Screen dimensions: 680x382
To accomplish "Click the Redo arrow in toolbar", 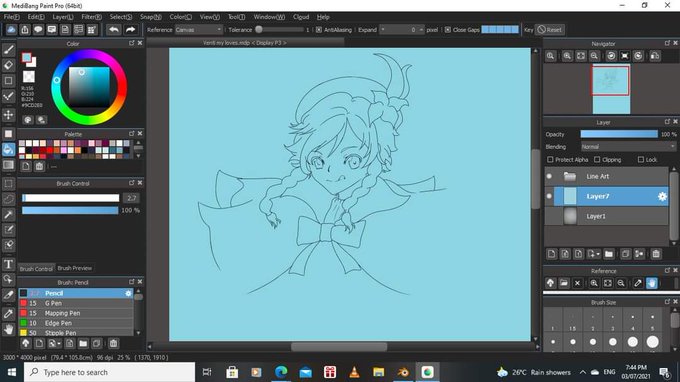I will pos(130,29).
